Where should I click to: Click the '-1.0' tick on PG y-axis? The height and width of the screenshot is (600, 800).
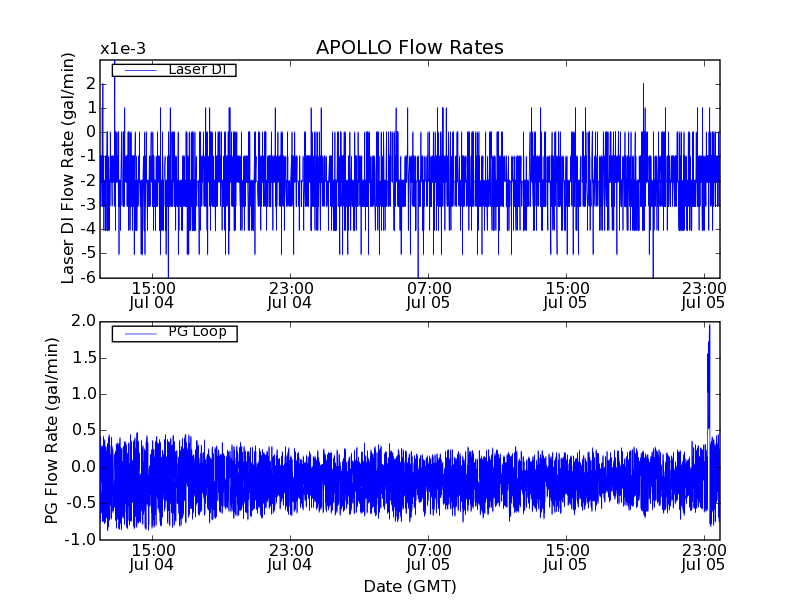pyautogui.click(x=81, y=539)
